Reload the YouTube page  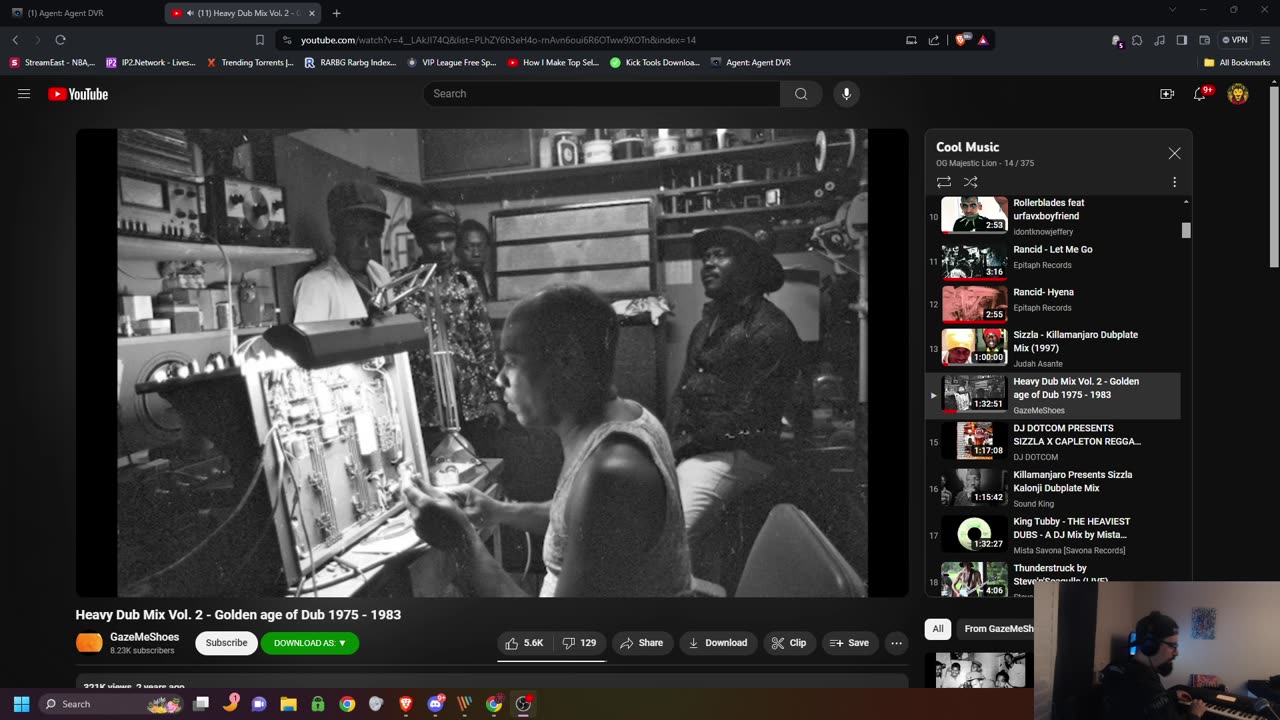60,40
